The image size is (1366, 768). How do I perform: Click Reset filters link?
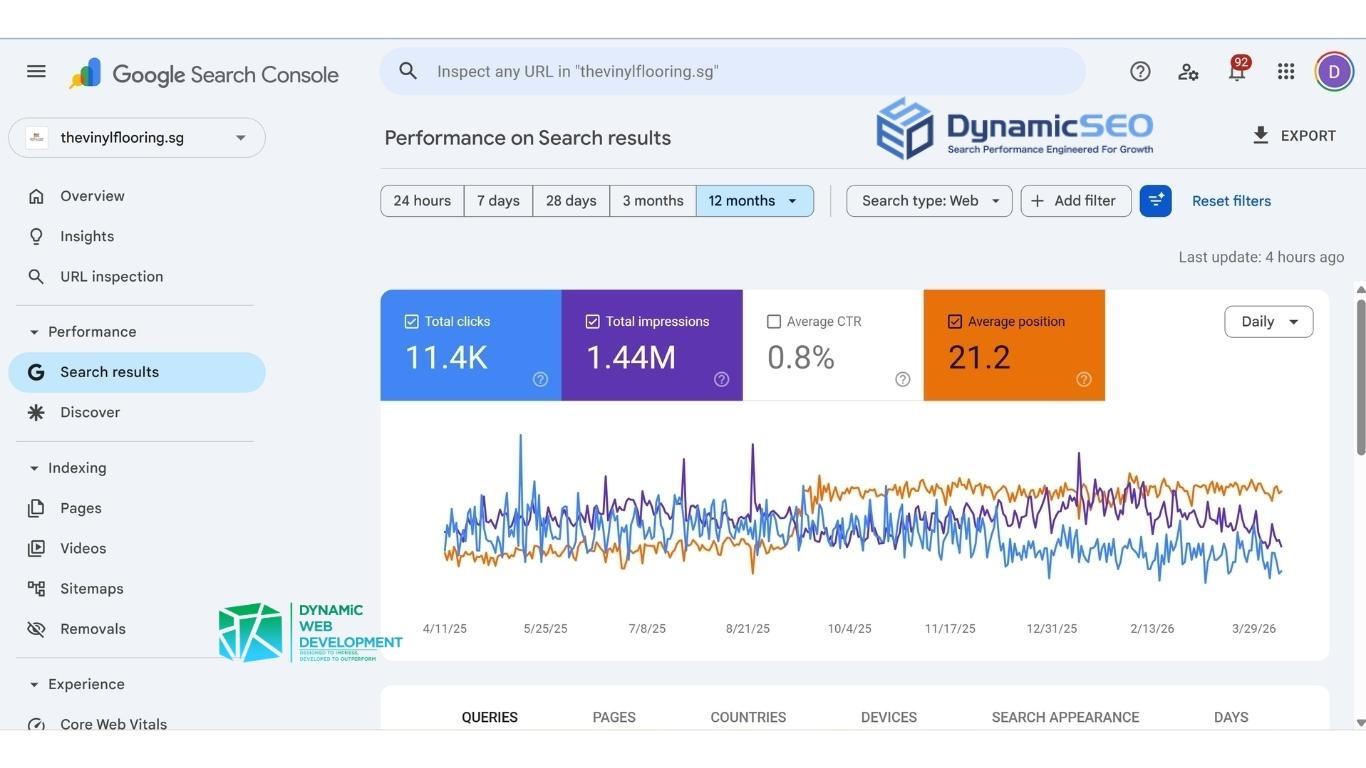pos(1231,201)
